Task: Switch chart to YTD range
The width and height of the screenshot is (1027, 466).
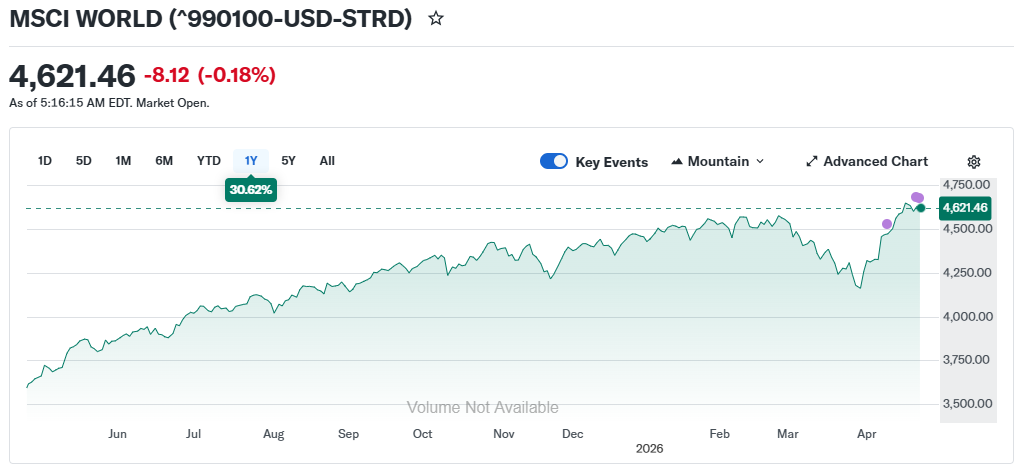Action: pyautogui.click(x=208, y=161)
